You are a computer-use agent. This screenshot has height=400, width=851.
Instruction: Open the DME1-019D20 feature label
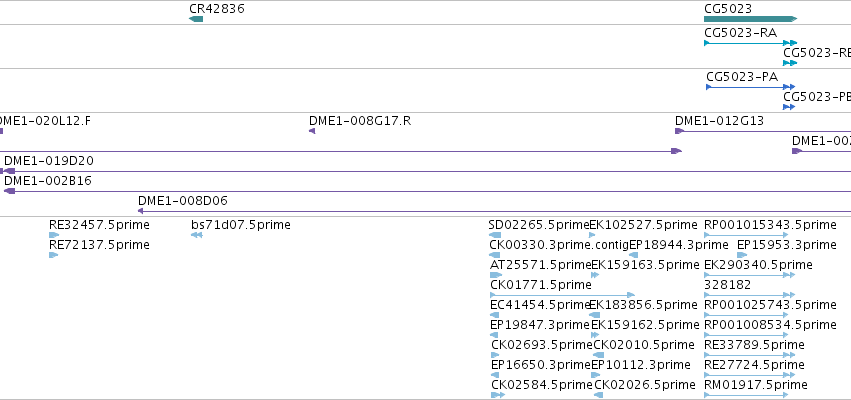click(x=48, y=161)
